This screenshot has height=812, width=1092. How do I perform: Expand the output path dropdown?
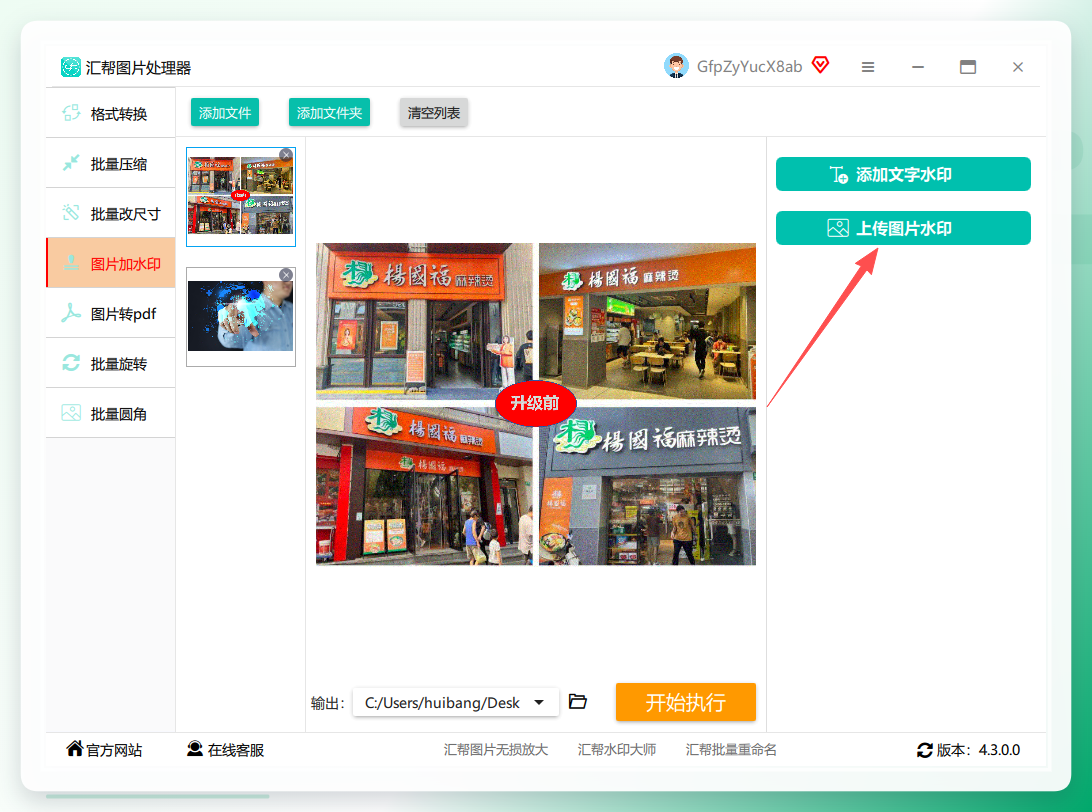coord(539,703)
